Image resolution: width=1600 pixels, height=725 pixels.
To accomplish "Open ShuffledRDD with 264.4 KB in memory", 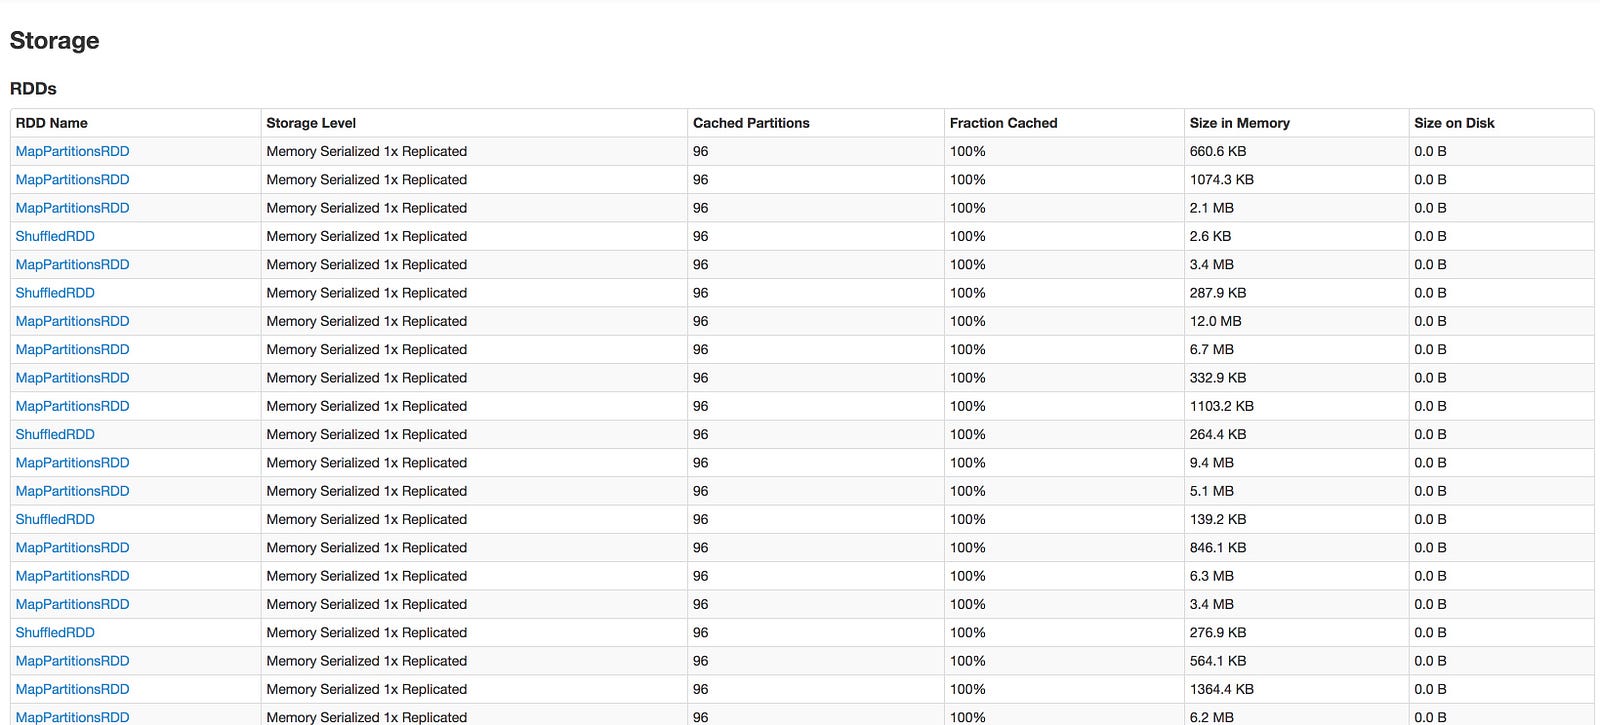I will coord(55,434).
